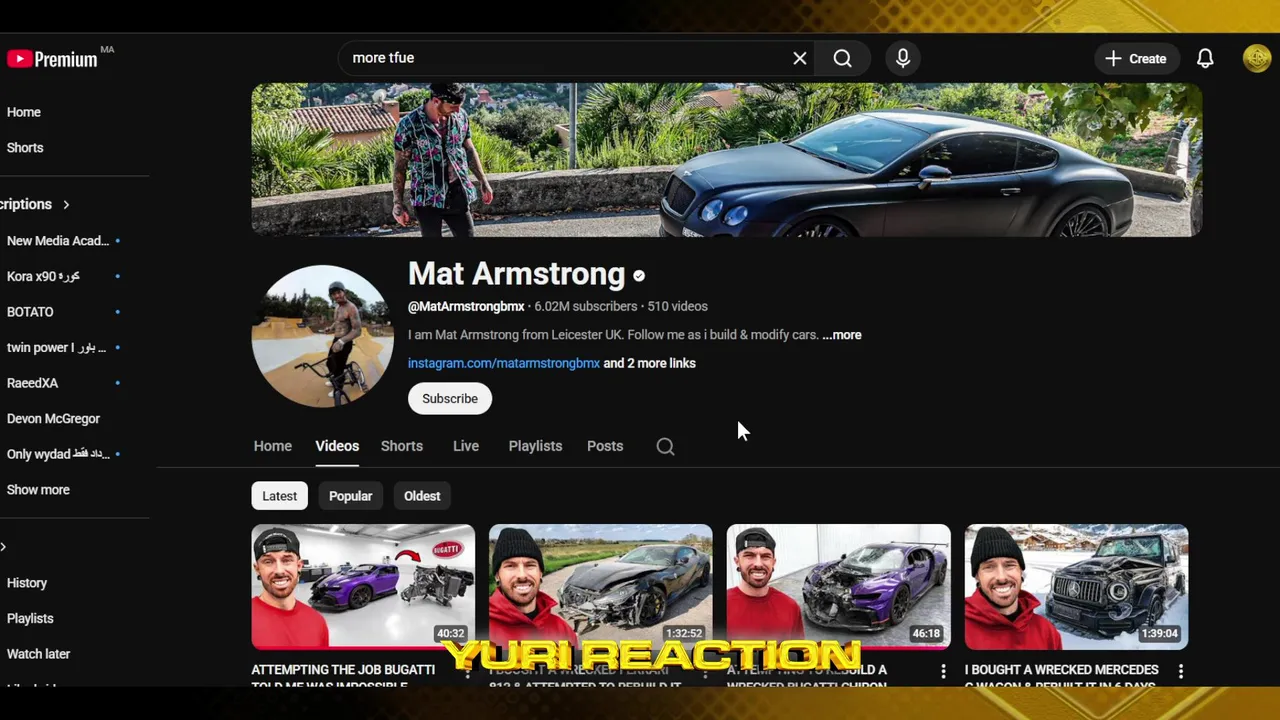This screenshot has width=1280, height=720.
Task: Switch to channel Home tab
Action: pos(273,446)
